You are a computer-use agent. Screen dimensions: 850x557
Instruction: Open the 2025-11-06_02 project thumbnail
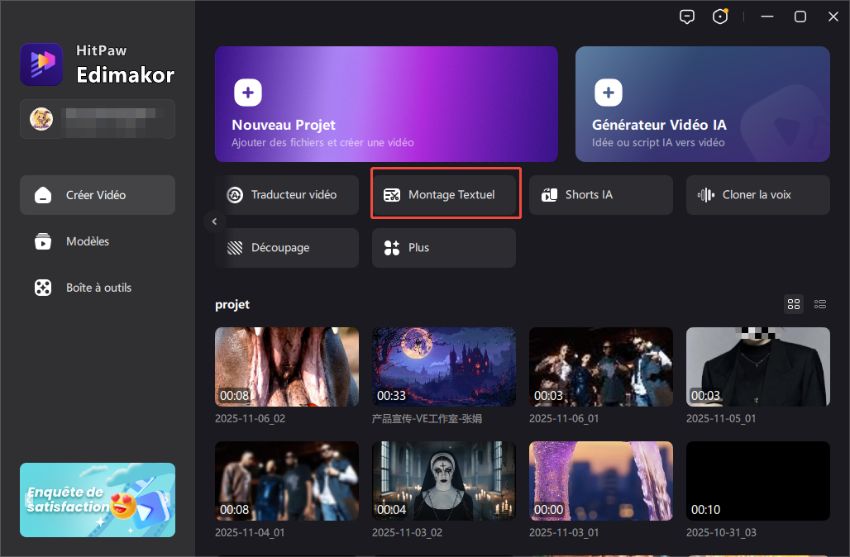tap(287, 367)
